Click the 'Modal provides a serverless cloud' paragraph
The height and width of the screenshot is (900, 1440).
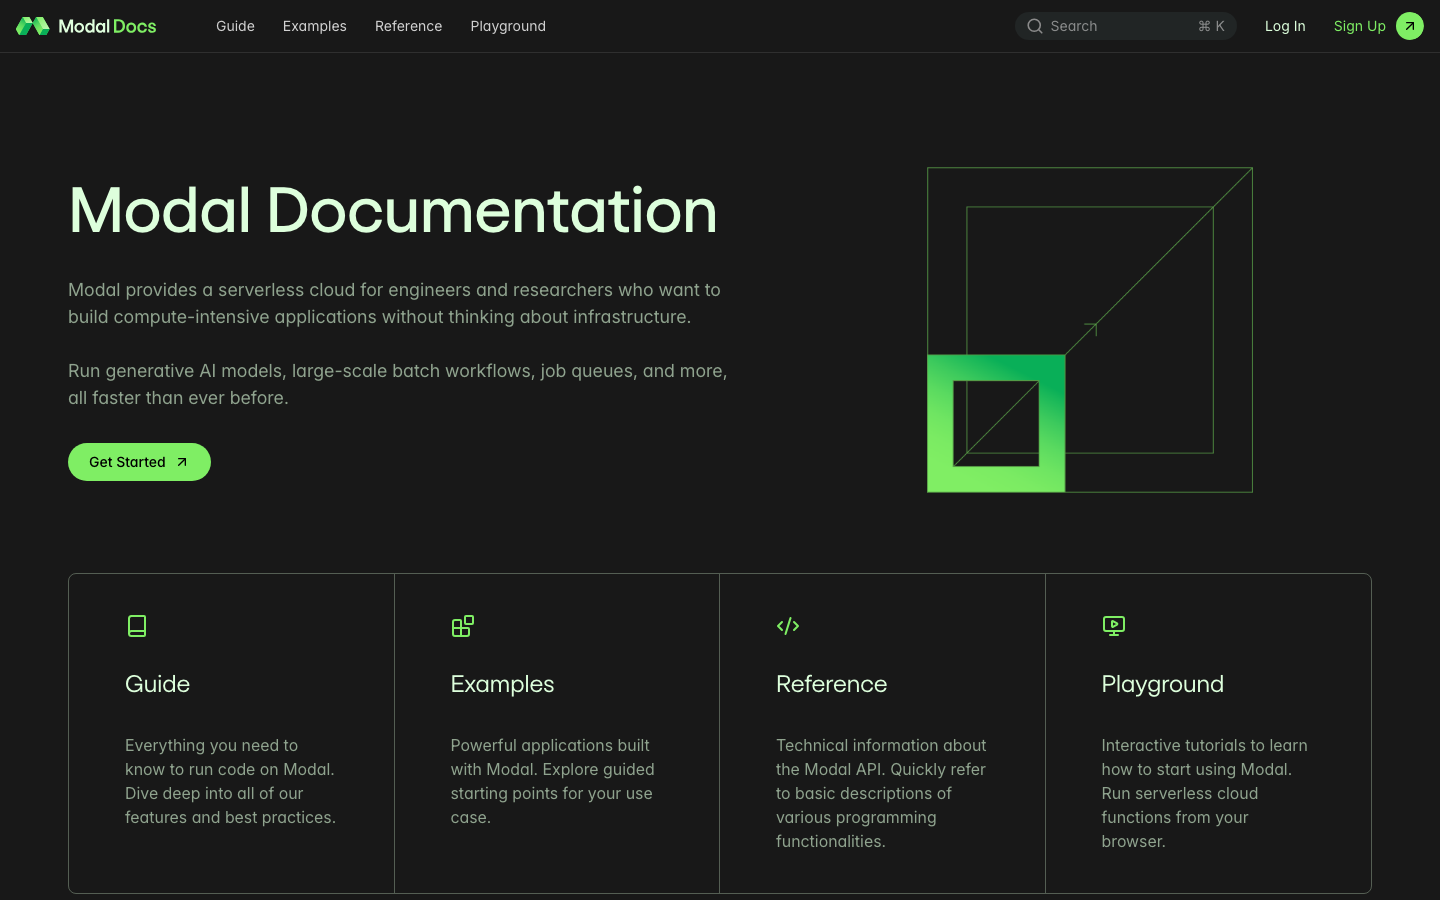pos(394,303)
